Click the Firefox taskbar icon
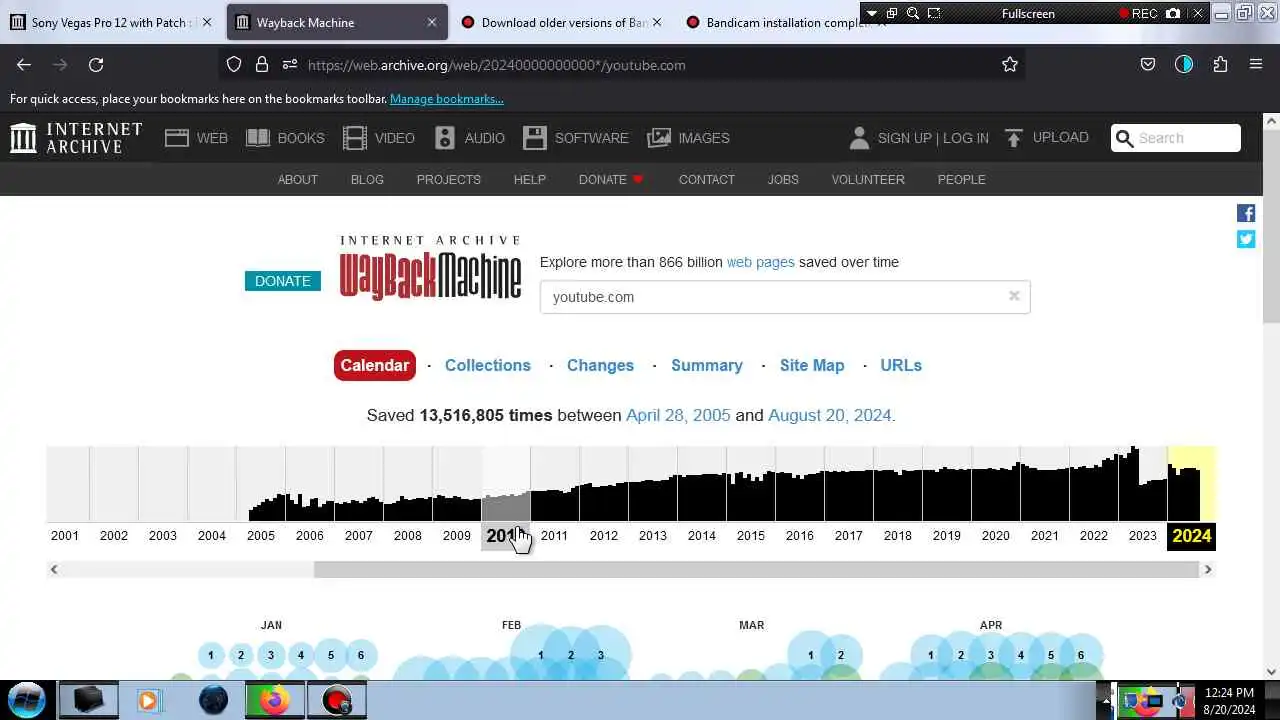This screenshot has height=720, width=1280. coord(274,700)
